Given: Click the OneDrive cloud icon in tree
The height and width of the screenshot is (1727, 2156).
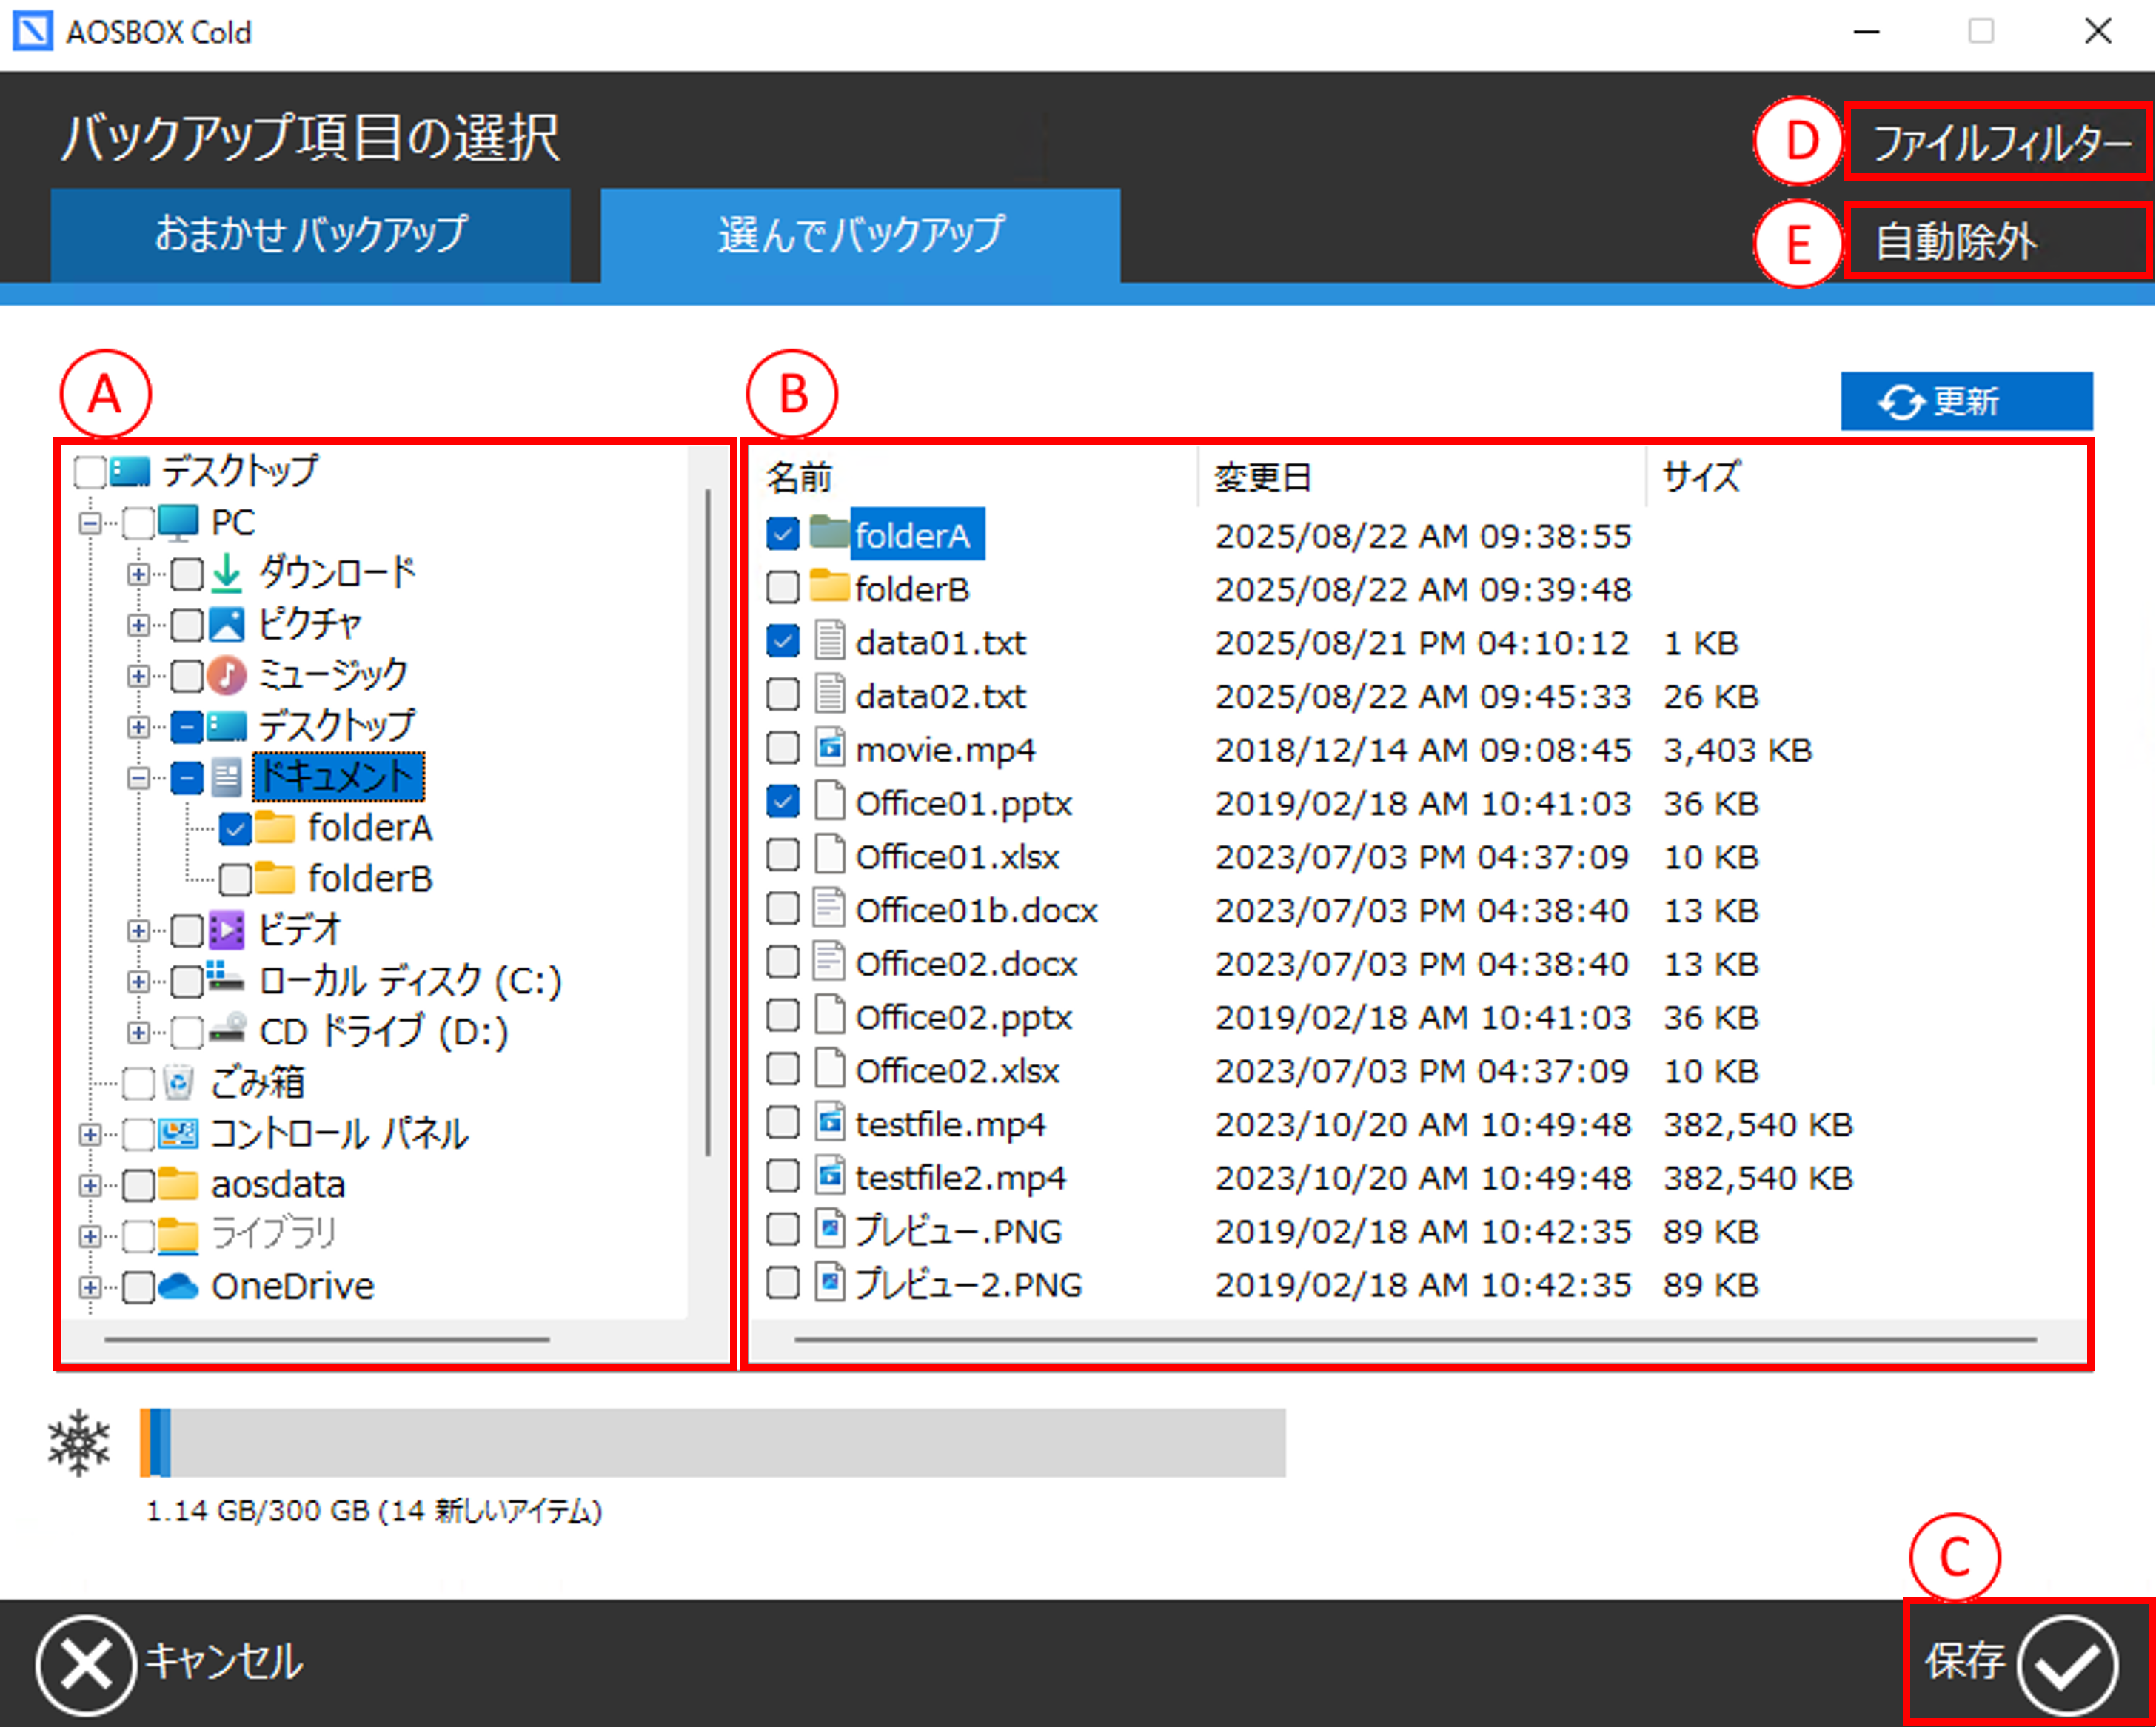Looking at the screenshot, I should coord(179,1286).
